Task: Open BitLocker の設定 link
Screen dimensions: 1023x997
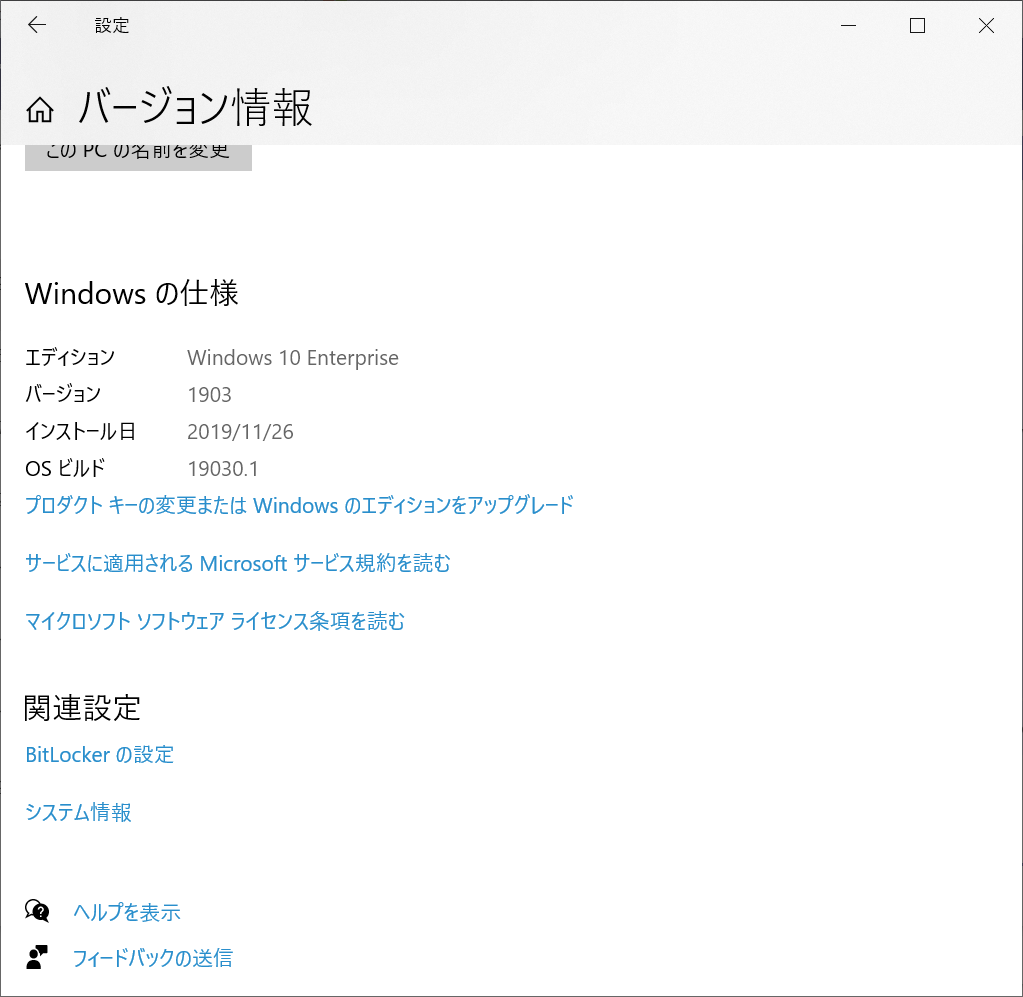Action: 100,755
